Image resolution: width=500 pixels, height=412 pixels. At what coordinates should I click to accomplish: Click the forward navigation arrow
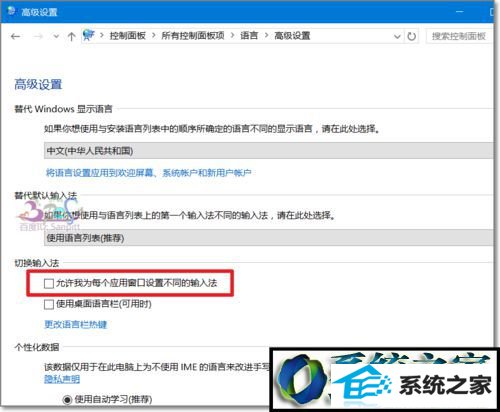pyautogui.click(x=38, y=36)
